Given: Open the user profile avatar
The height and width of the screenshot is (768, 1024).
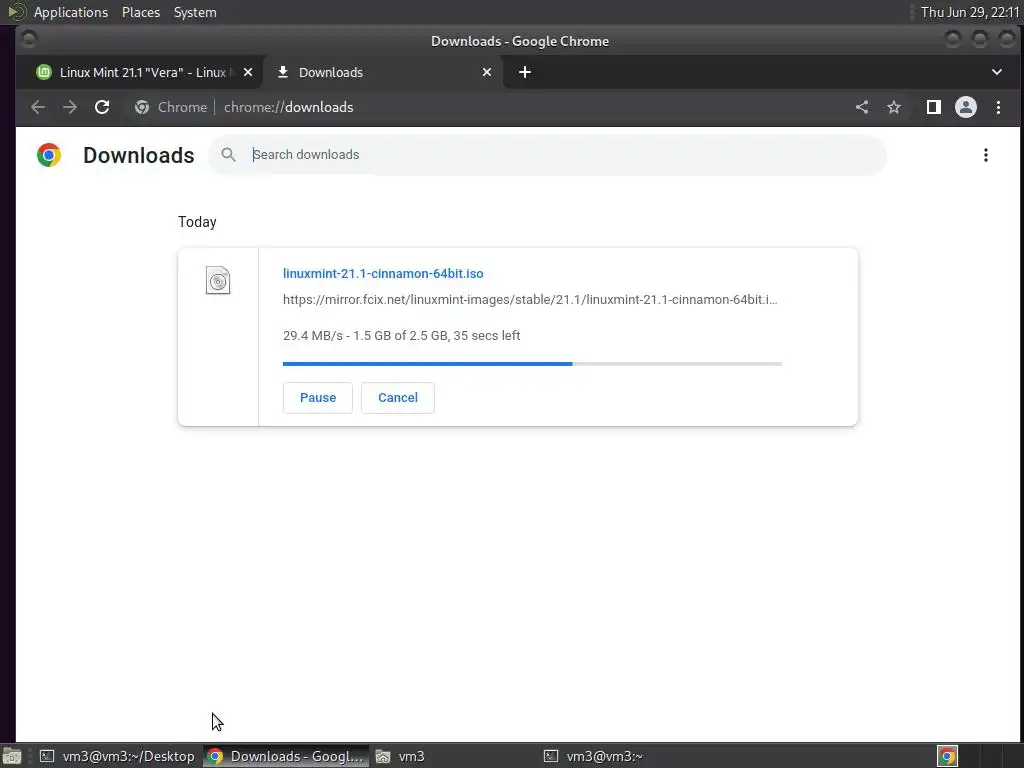Looking at the screenshot, I should 966,107.
